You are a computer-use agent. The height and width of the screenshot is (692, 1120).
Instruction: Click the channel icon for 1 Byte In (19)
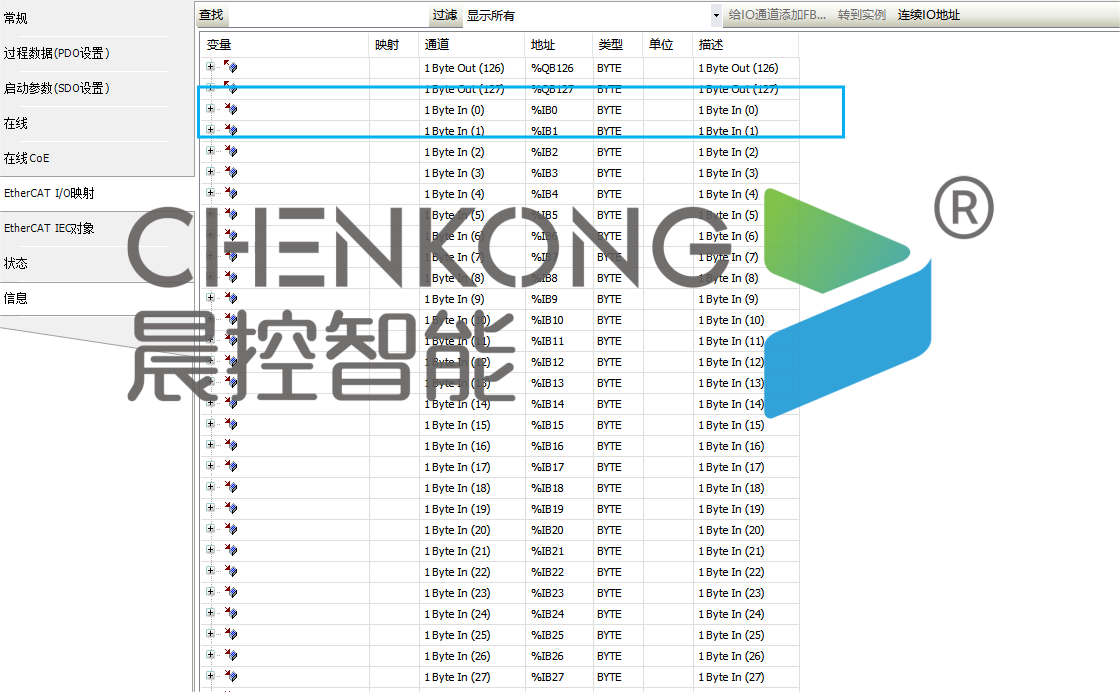click(231, 508)
